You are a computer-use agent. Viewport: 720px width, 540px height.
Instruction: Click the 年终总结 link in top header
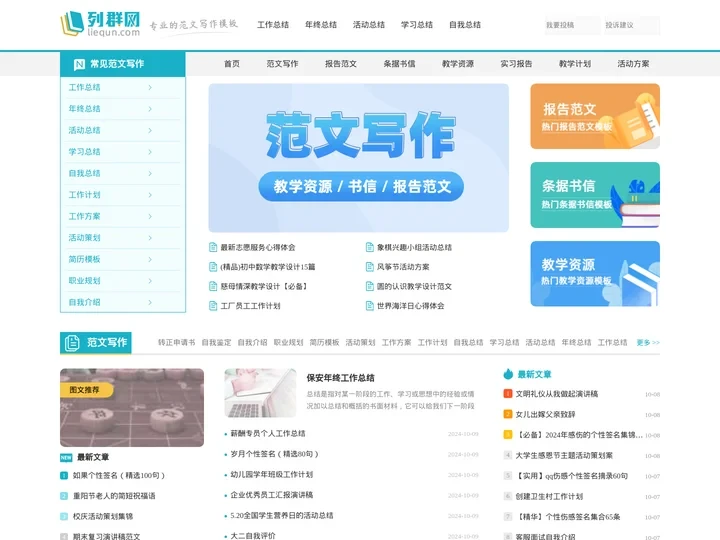[x=321, y=25]
